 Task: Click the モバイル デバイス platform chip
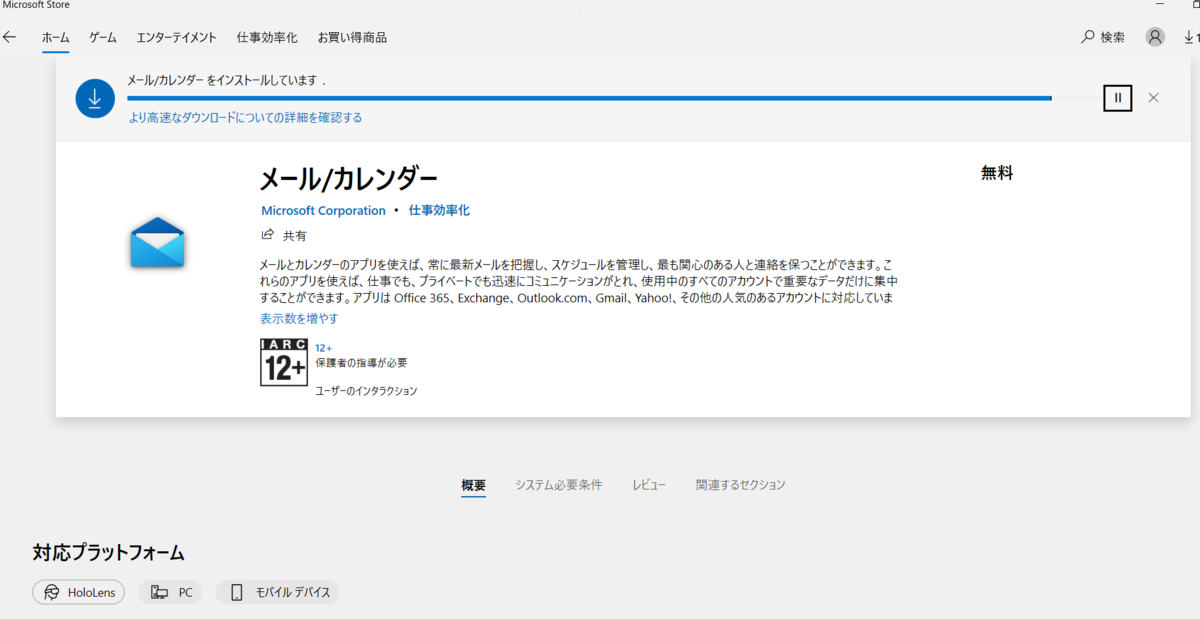point(279,592)
